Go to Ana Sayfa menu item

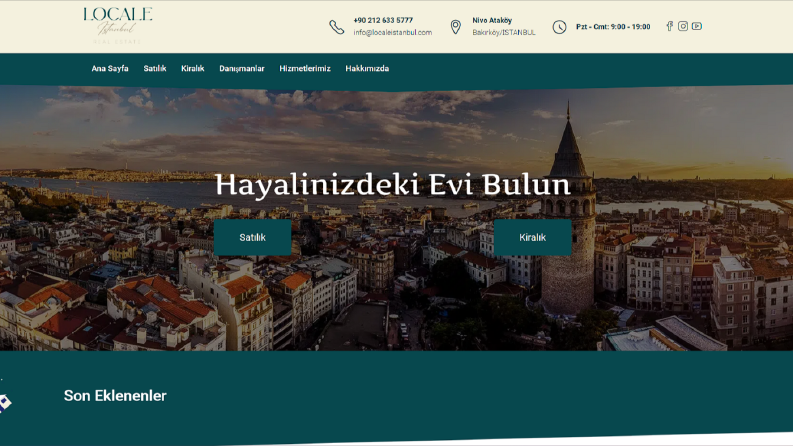coord(110,68)
